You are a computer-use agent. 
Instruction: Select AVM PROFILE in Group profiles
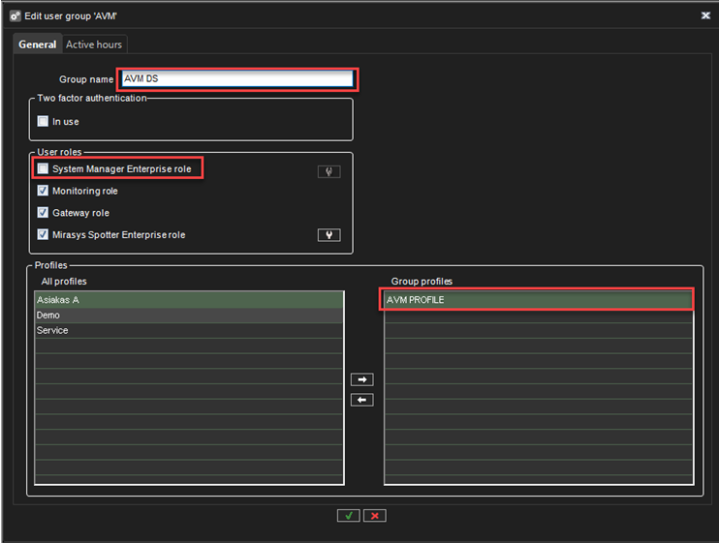coord(537,300)
